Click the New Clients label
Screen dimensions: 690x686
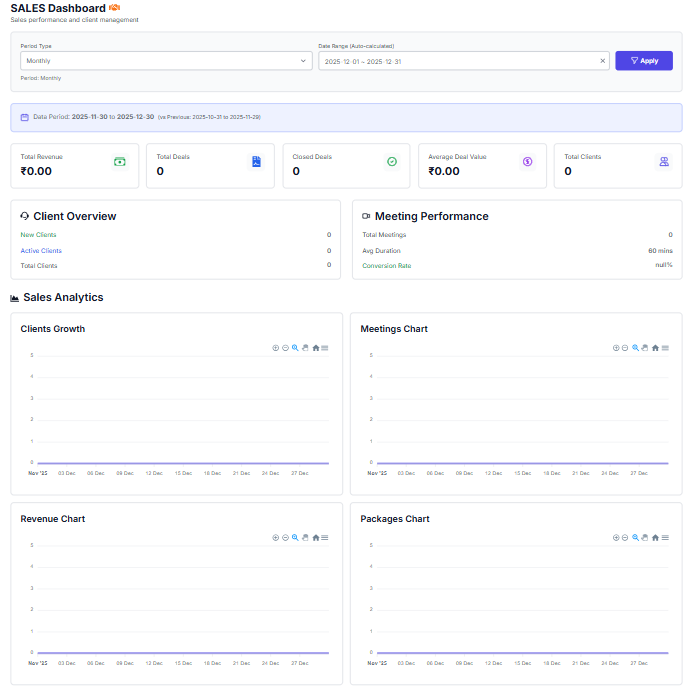coord(39,235)
